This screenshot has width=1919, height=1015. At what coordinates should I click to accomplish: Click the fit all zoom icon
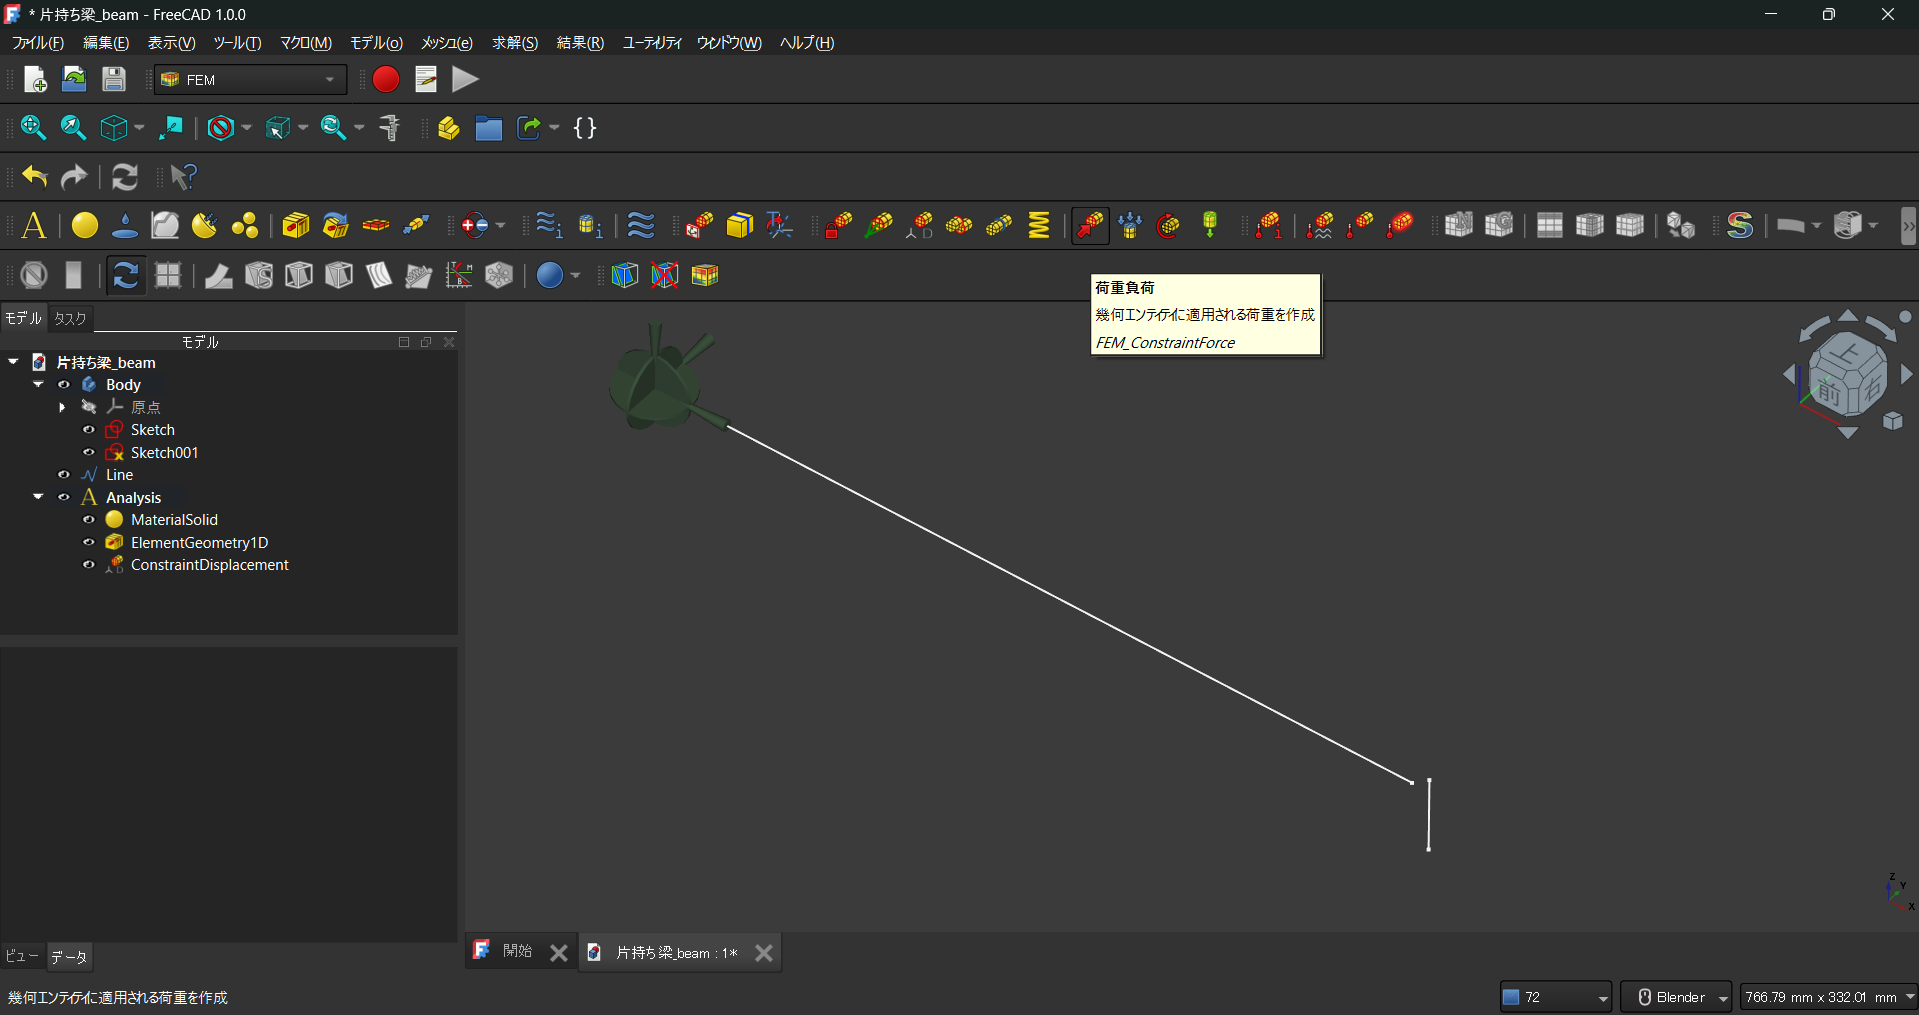point(33,128)
